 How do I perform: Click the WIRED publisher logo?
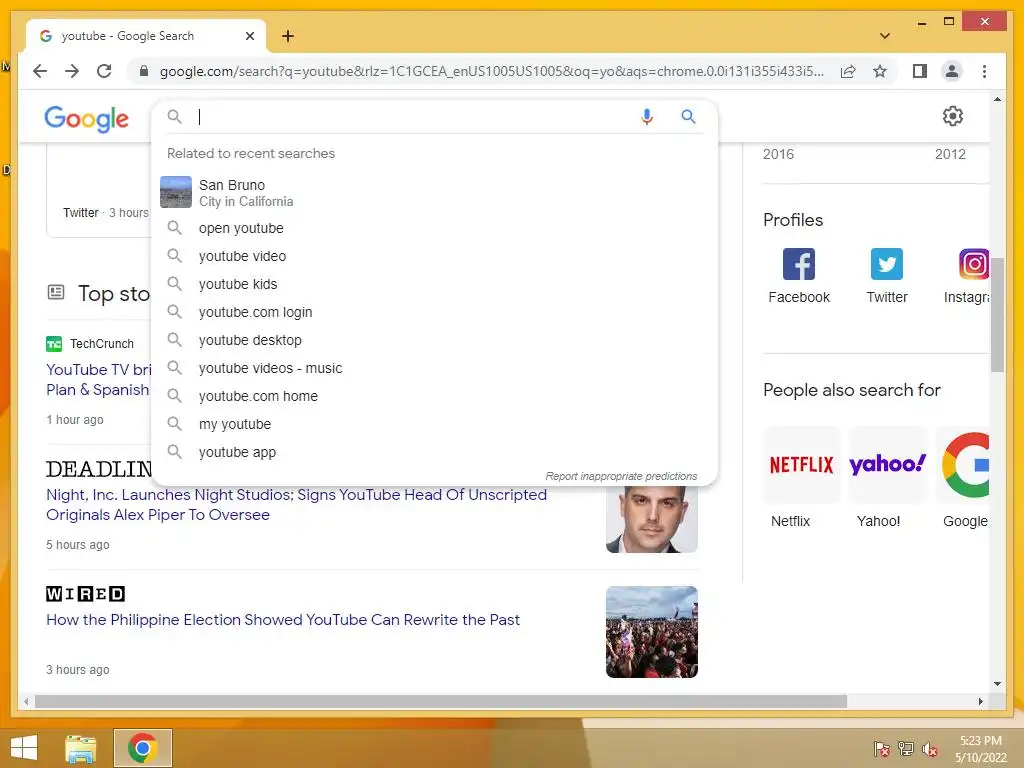click(x=86, y=594)
